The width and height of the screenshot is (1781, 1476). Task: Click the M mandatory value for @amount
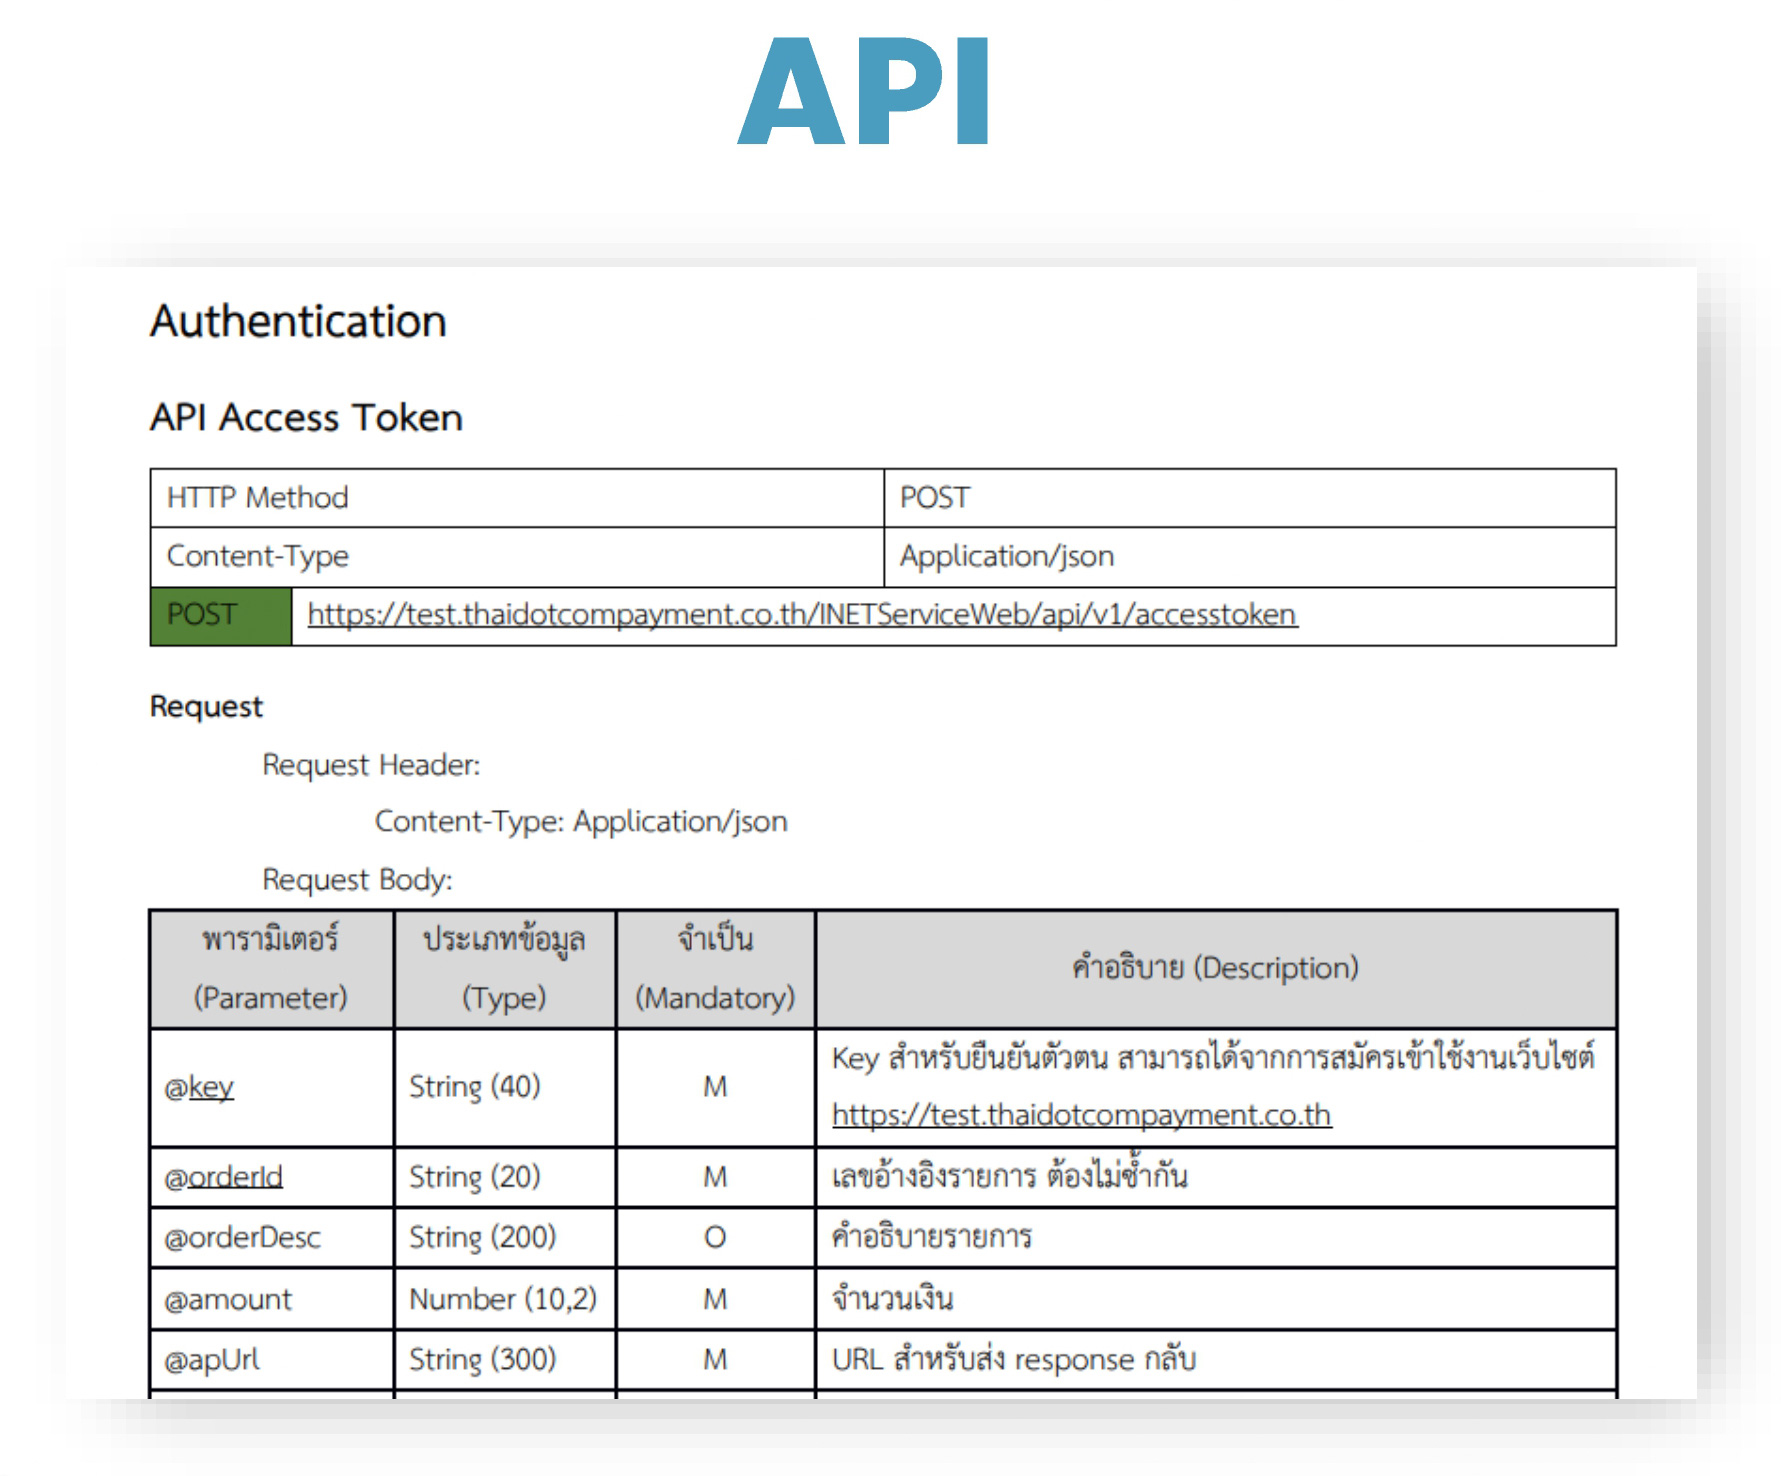[x=716, y=1300]
